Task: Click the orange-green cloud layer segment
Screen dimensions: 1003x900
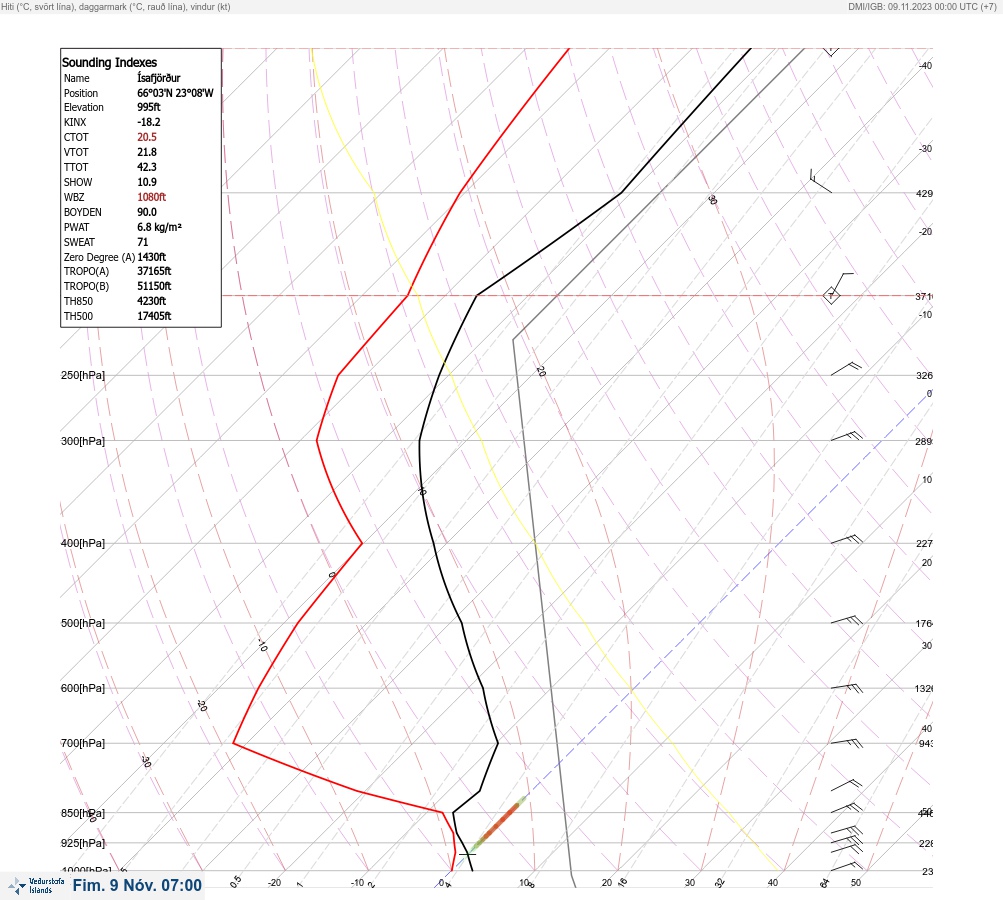Action: point(498,826)
